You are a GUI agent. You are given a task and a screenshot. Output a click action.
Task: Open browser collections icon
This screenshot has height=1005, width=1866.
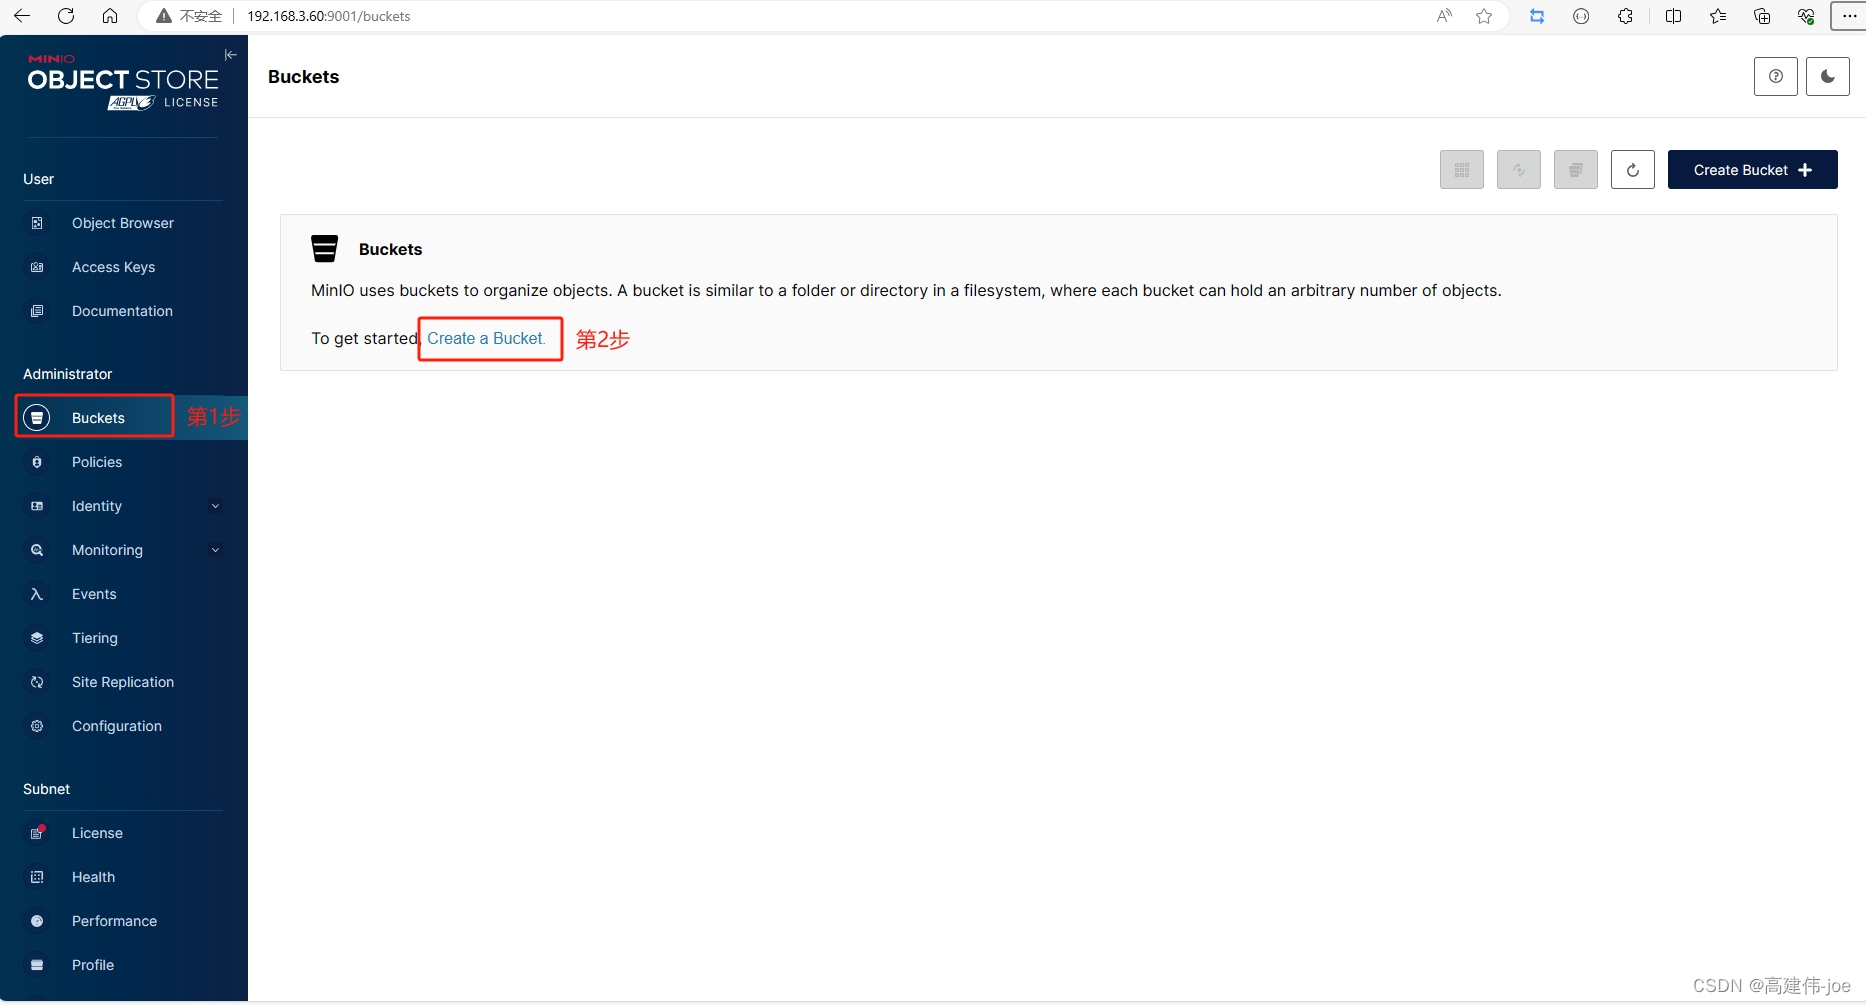click(x=1762, y=16)
